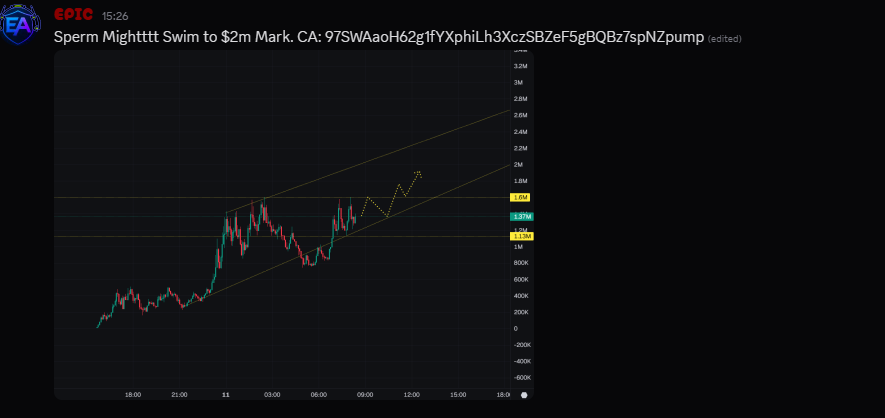Click the 2.2M price axis label
The image size is (885, 418).
[x=520, y=148]
